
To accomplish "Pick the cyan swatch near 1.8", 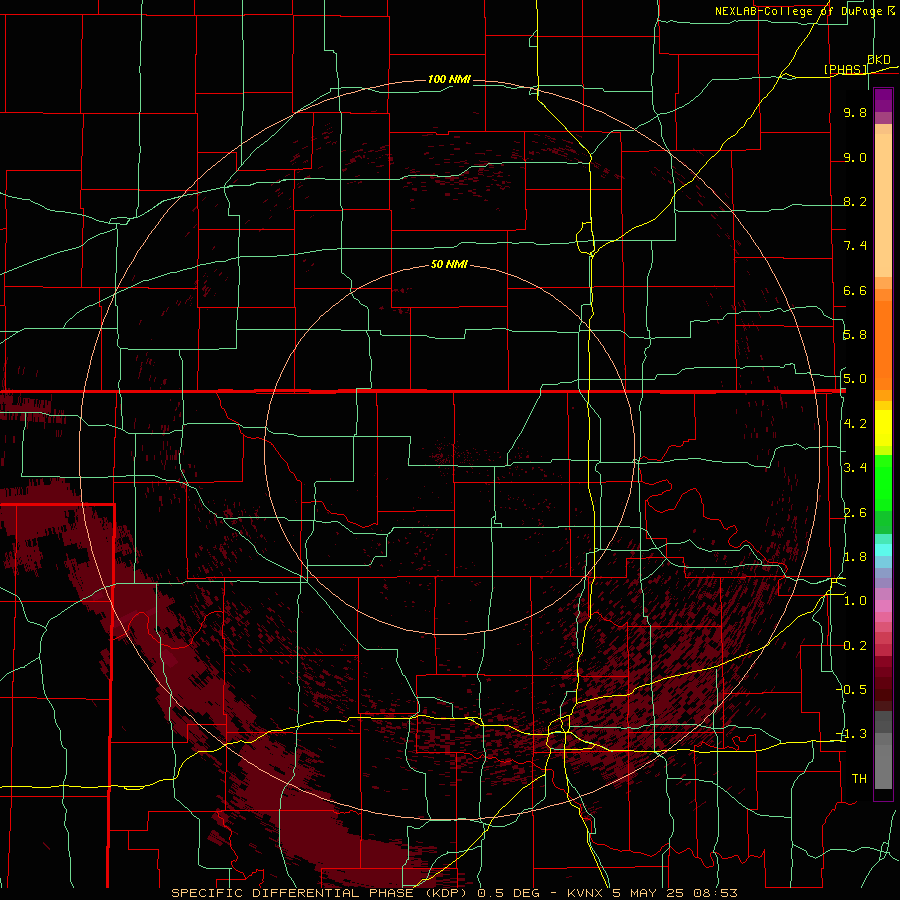I will pyautogui.click(x=883, y=550).
